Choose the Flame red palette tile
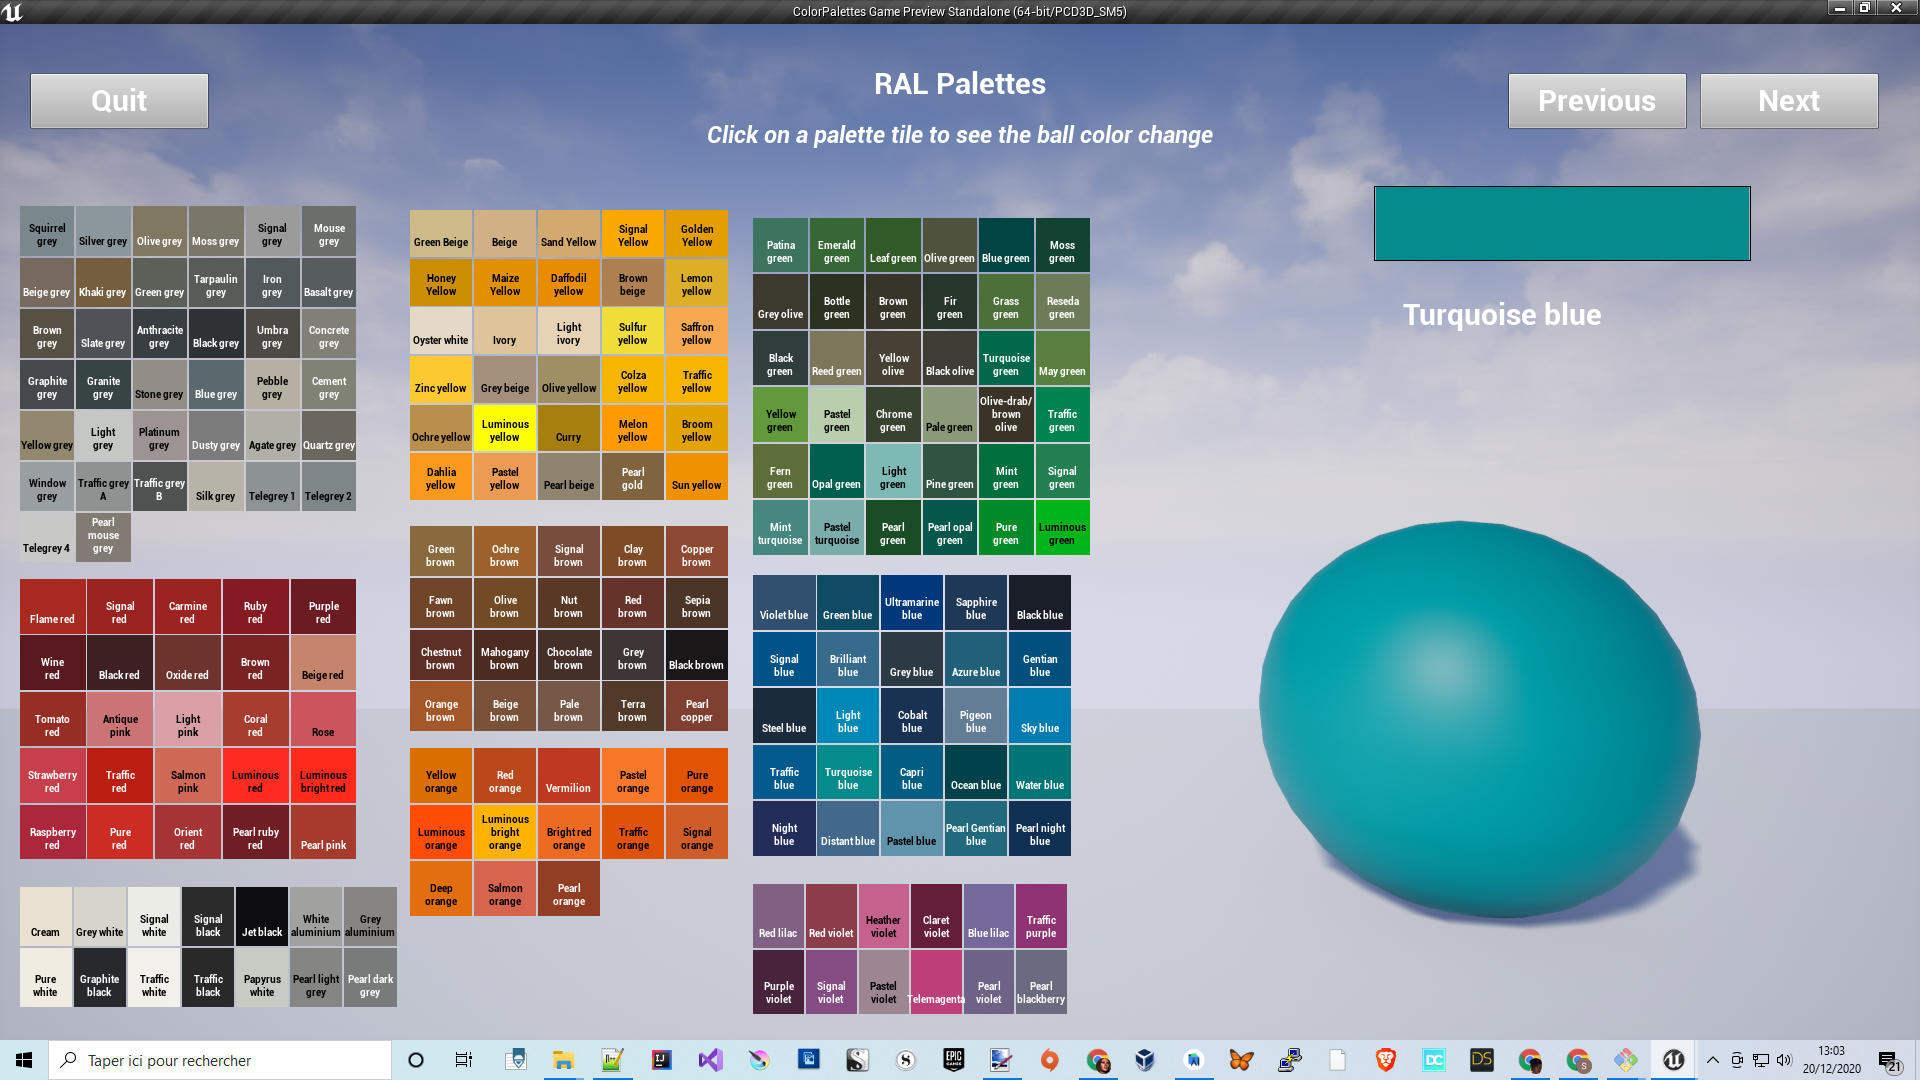Image resolution: width=1920 pixels, height=1080 pixels. (x=52, y=606)
